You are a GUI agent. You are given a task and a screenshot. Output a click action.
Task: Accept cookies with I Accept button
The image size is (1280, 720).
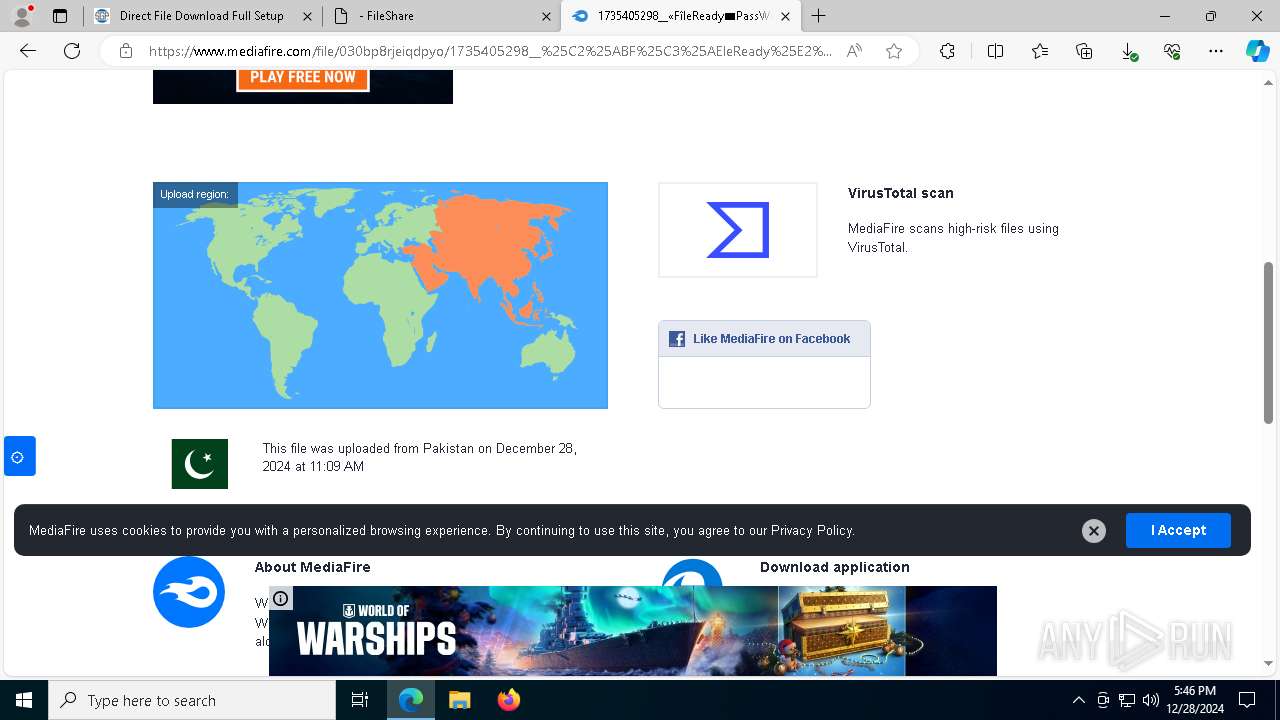point(1178,530)
